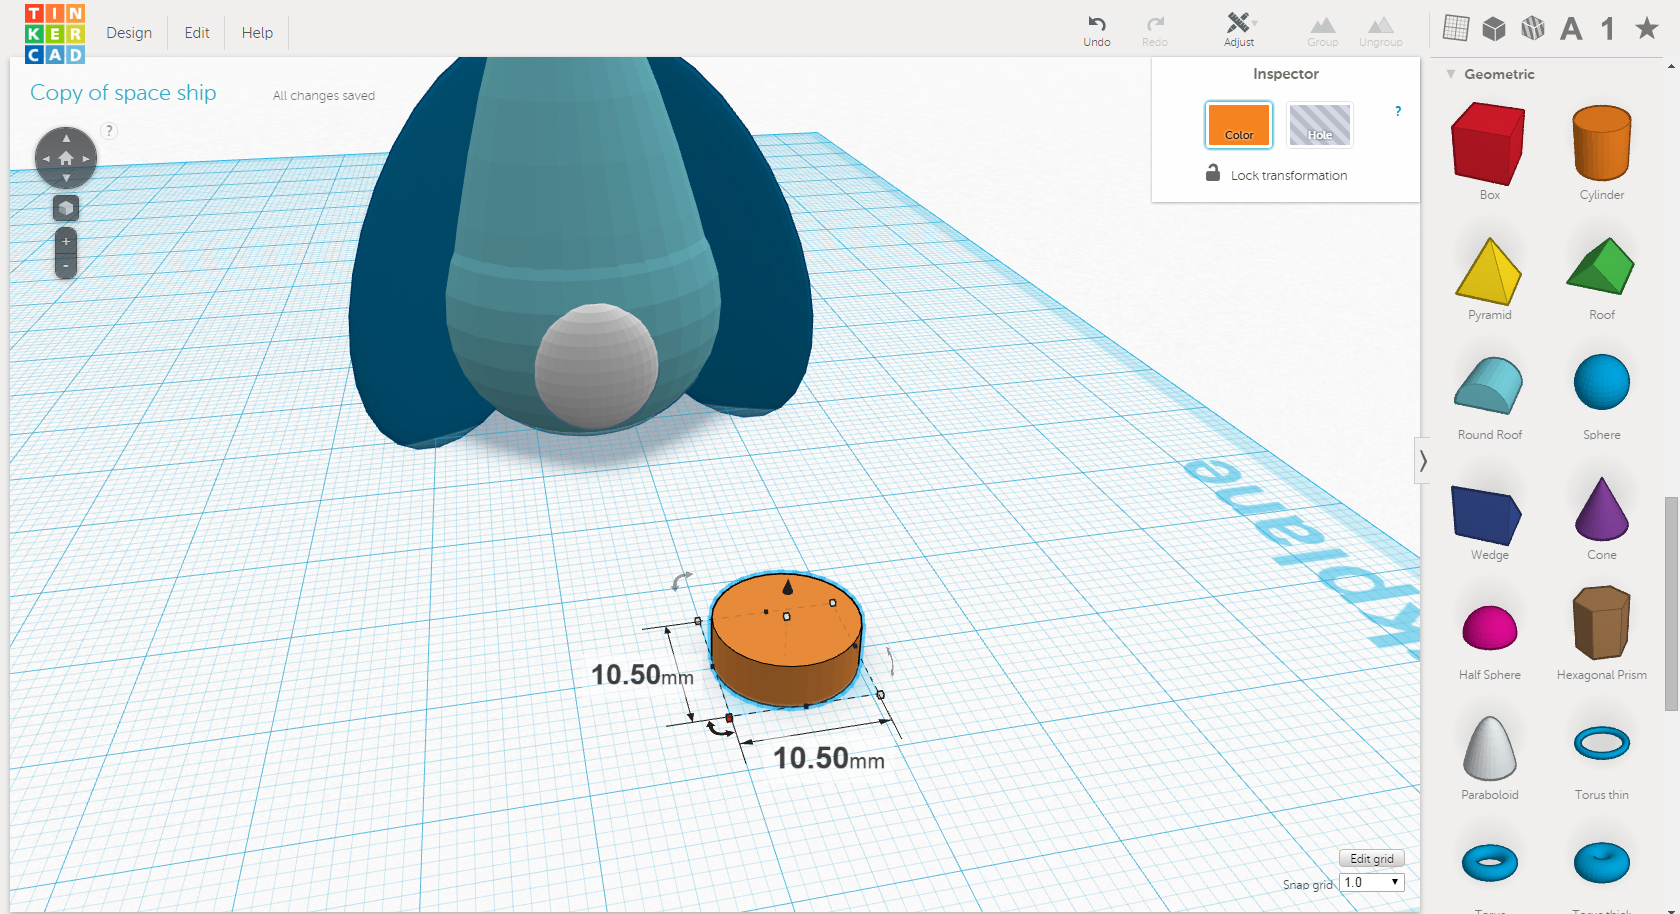This screenshot has width=1680, height=914.
Task: Click the project title Copy of space ship
Action: coord(123,93)
